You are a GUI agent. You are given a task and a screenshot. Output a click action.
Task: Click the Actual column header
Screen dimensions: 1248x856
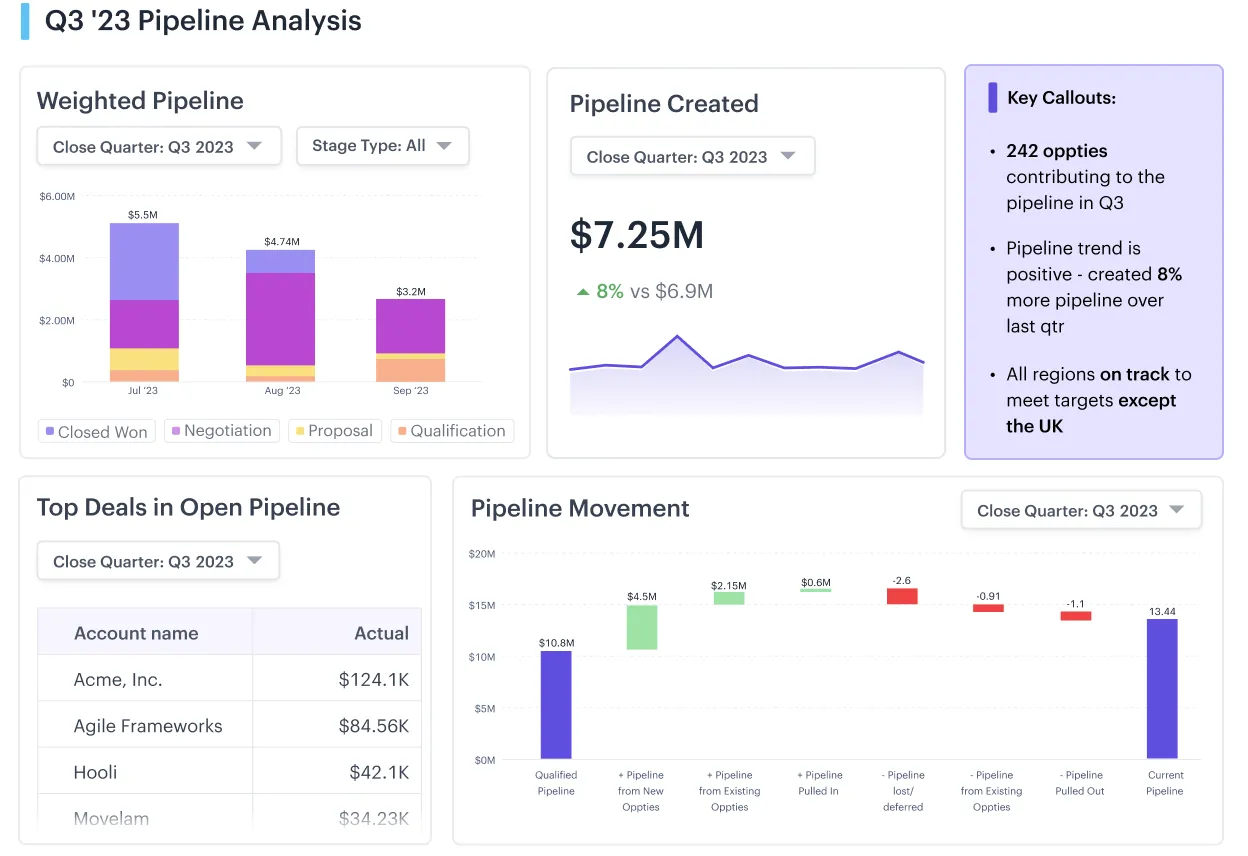click(382, 633)
